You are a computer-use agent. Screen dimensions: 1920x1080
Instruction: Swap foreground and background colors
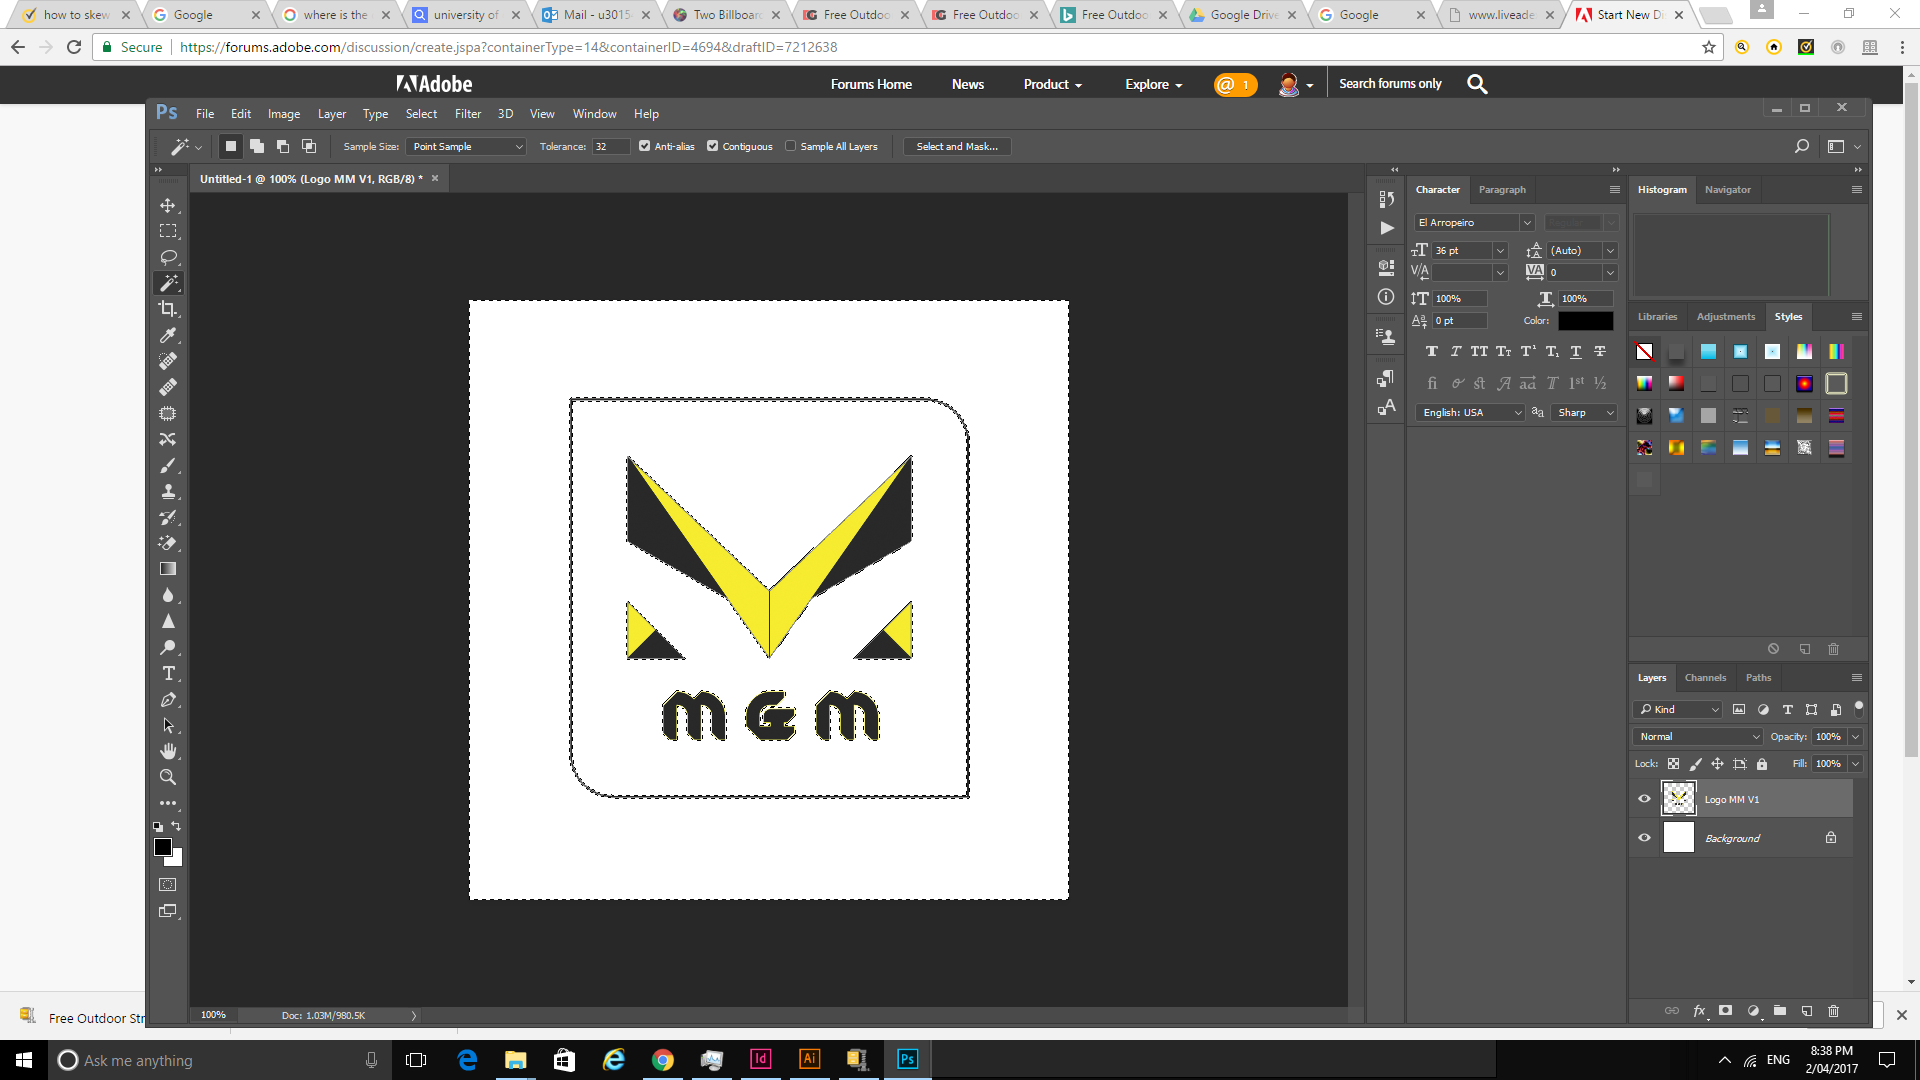[177, 826]
